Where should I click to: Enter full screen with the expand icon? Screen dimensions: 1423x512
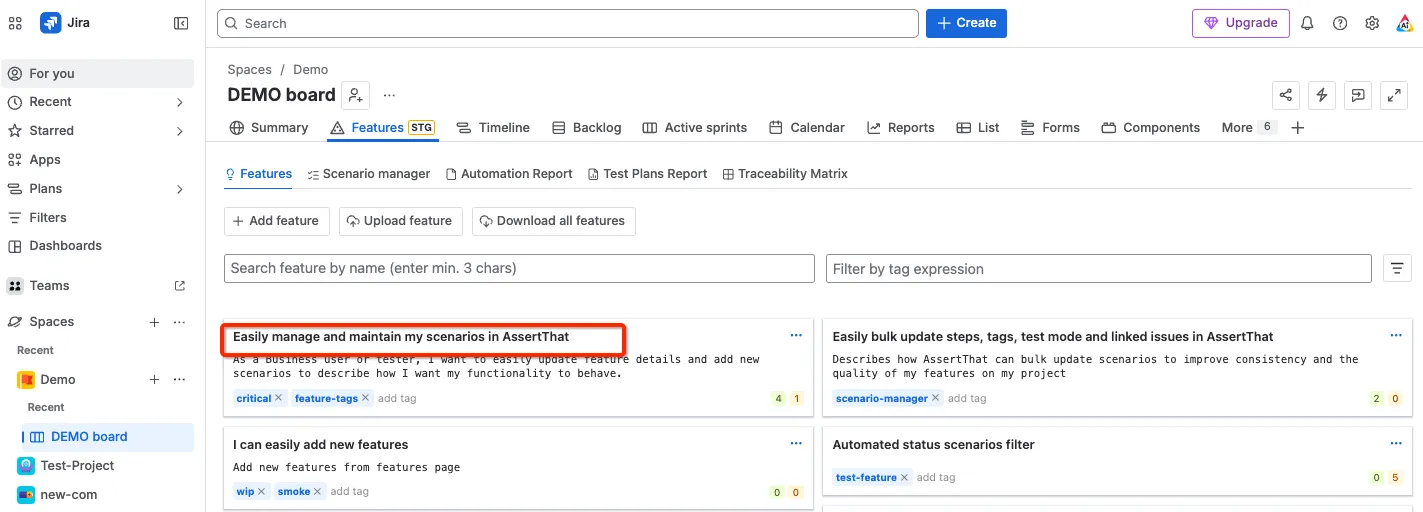coord(1394,95)
